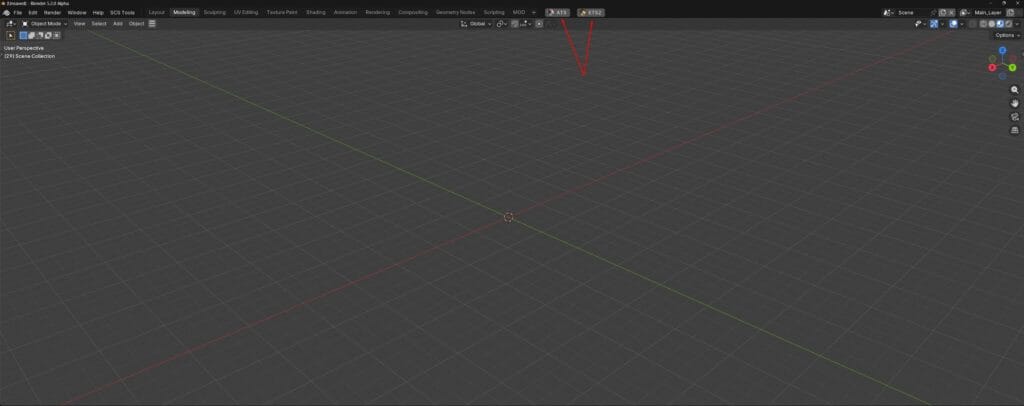Screen dimensions: 1024x406
Task: Open the snapping options dropdown
Action: 525,23
